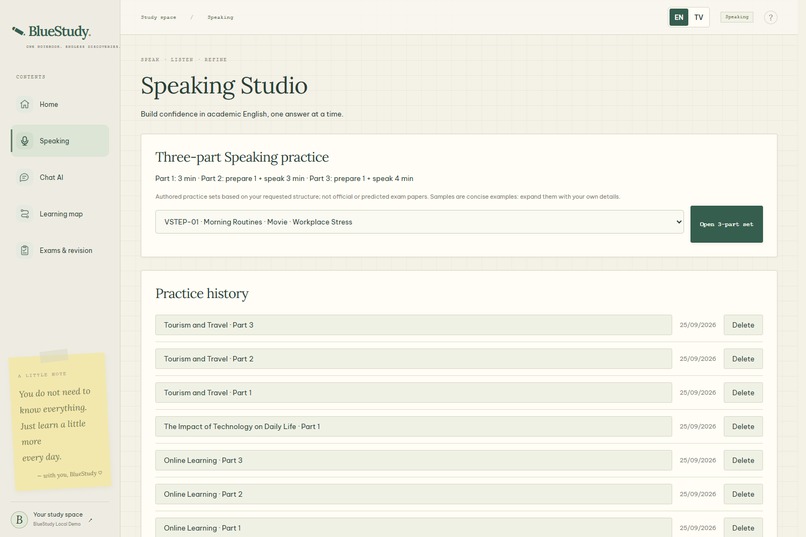Delete Online Learning Part 3 entry
The width and height of the screenshot is (806, 537).
click(743, 460)
